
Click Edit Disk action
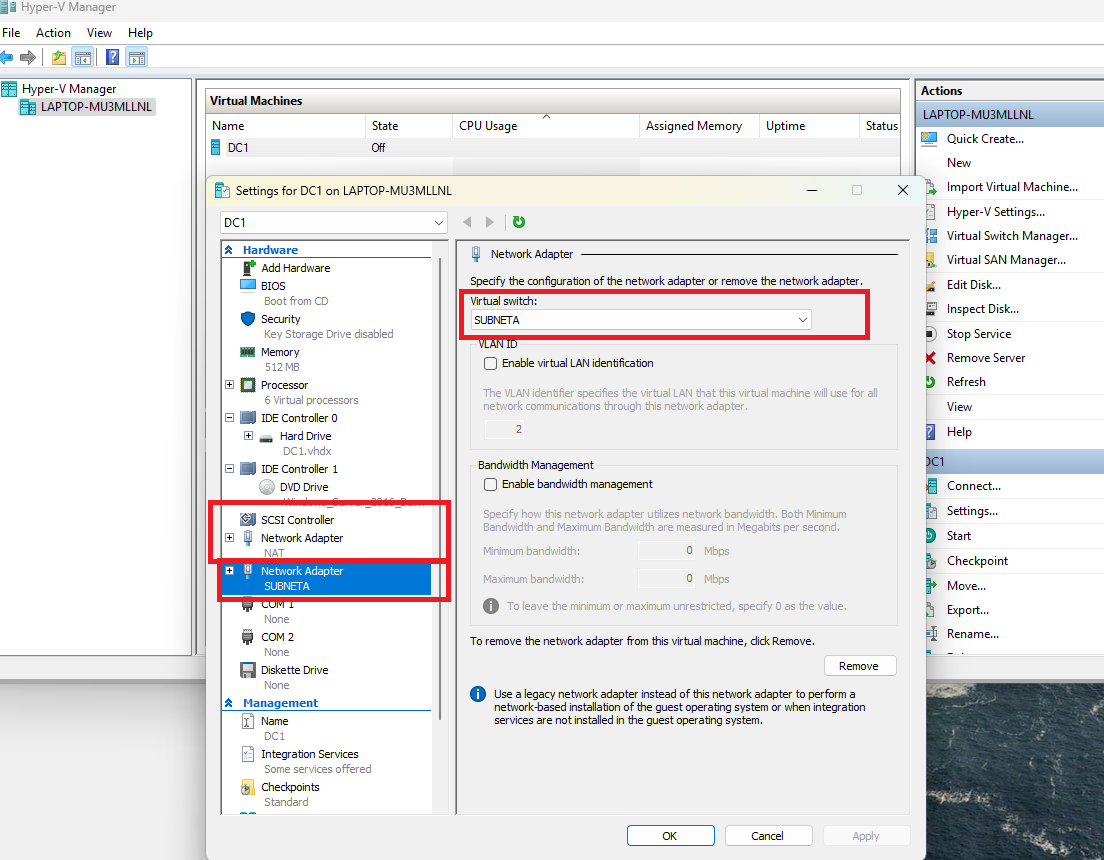[x=973, y=285]
